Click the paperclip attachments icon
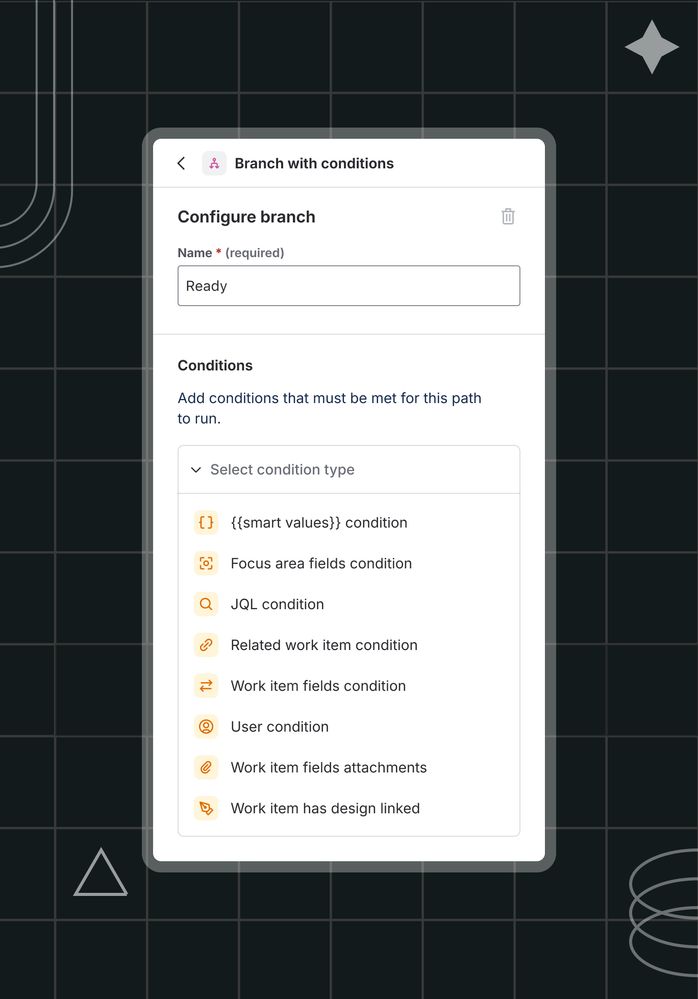Screen dimensions: 698x999 tap(206, 767)
